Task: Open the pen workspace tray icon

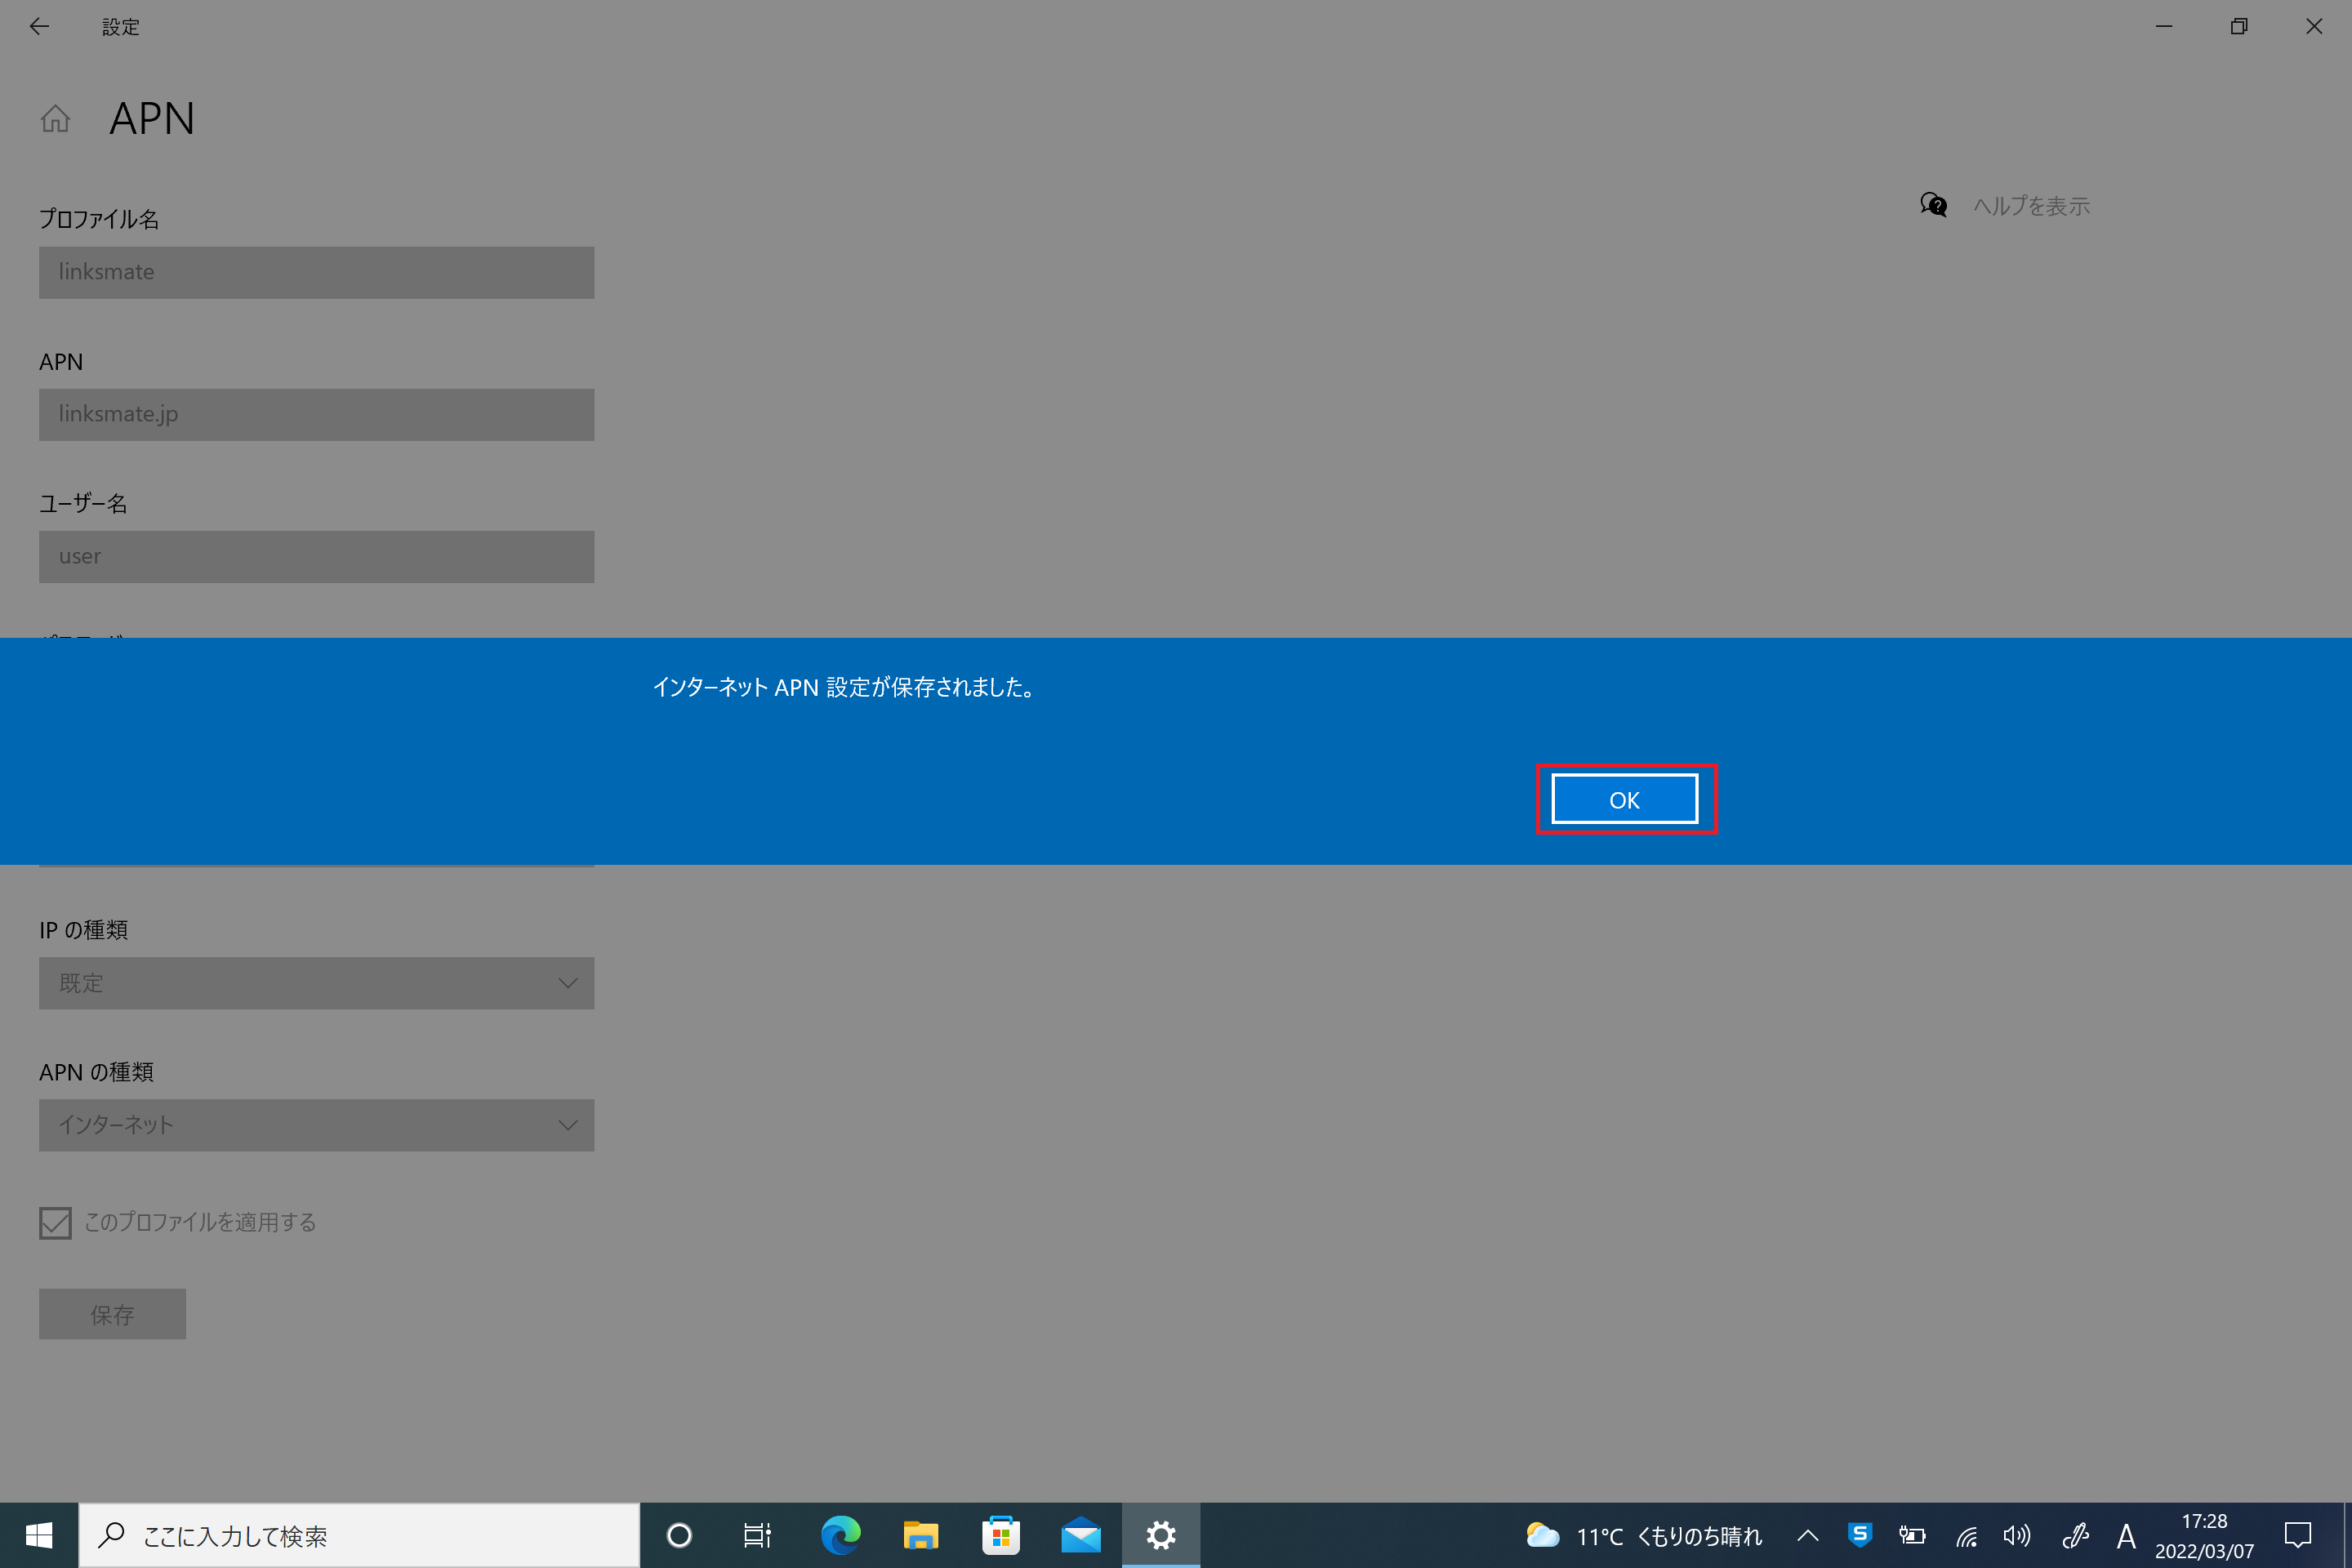Action: click(x=2075, y=1535)
